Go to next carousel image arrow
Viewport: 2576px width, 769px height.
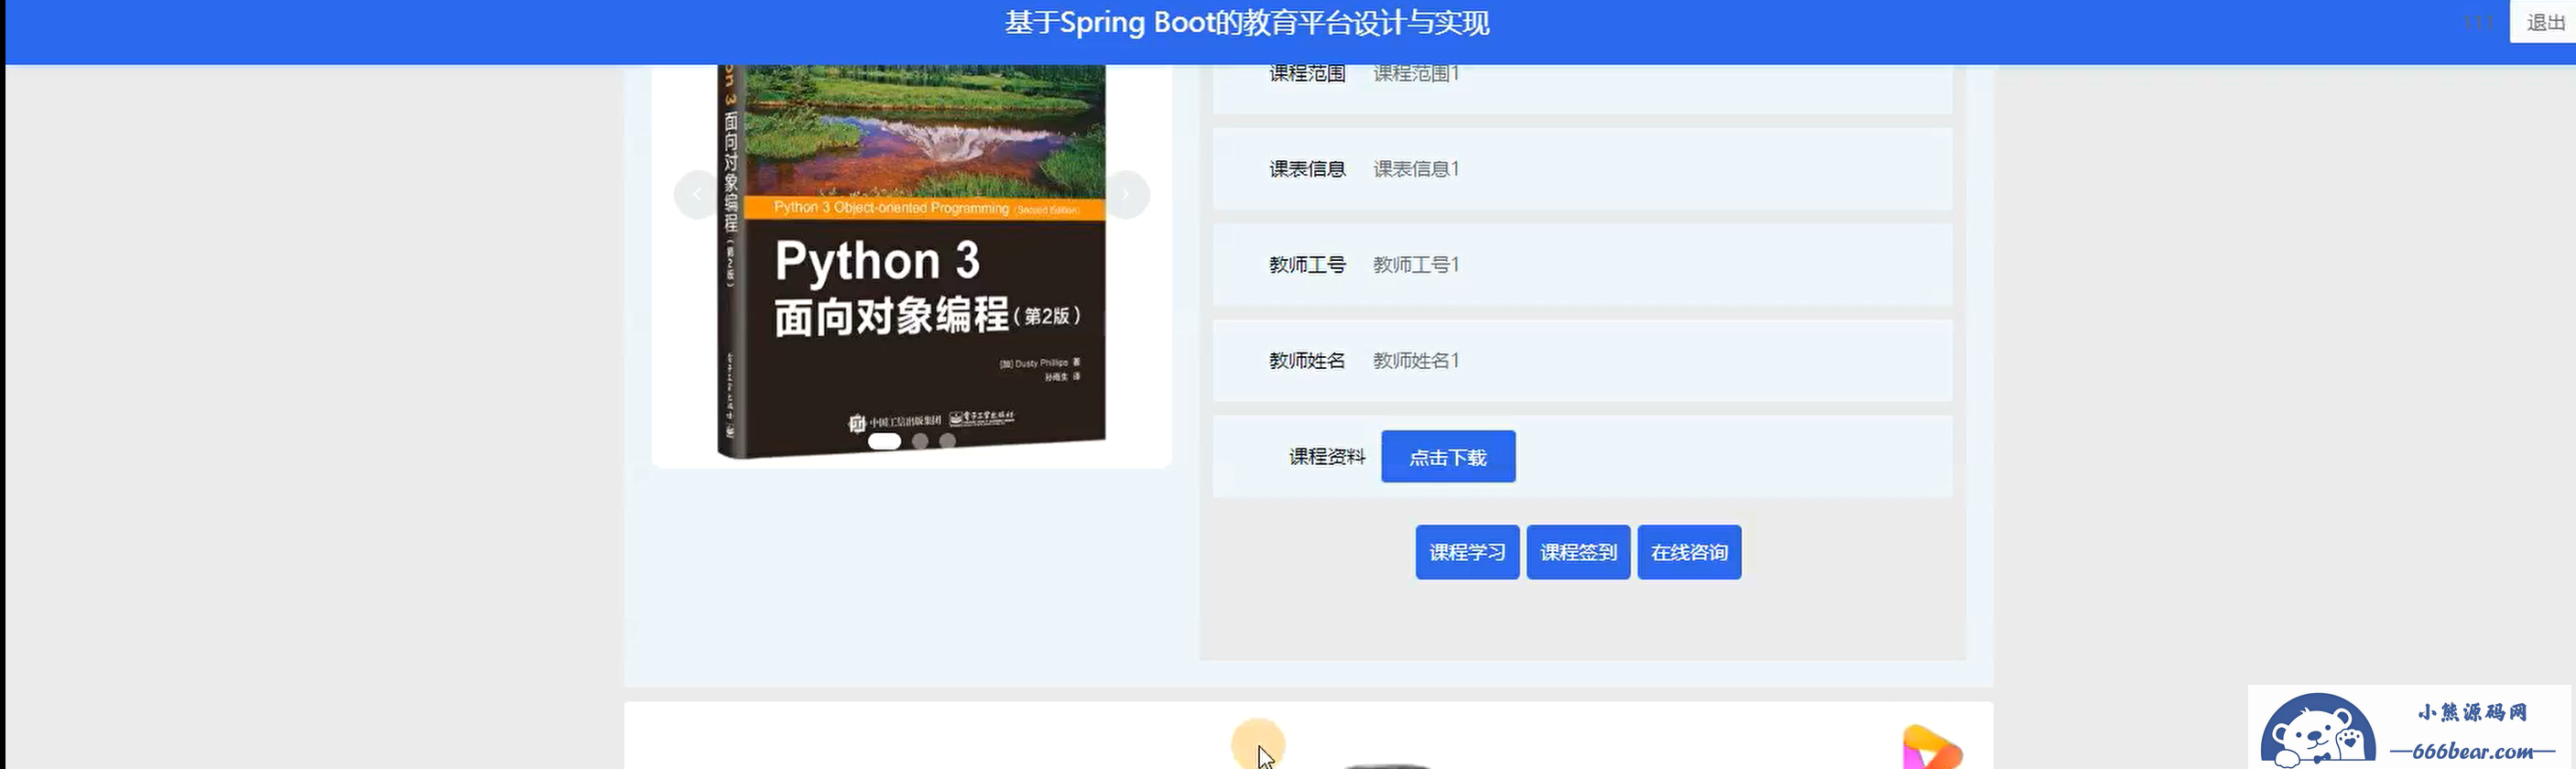(x=1126, y=194)
